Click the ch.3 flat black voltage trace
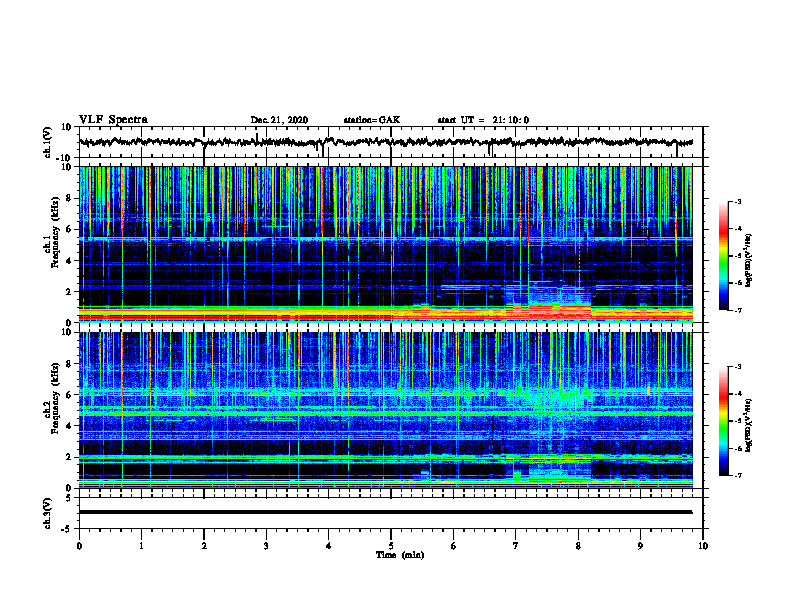The width and height of the screenshot is (792, 612). [x=385, y=512]
